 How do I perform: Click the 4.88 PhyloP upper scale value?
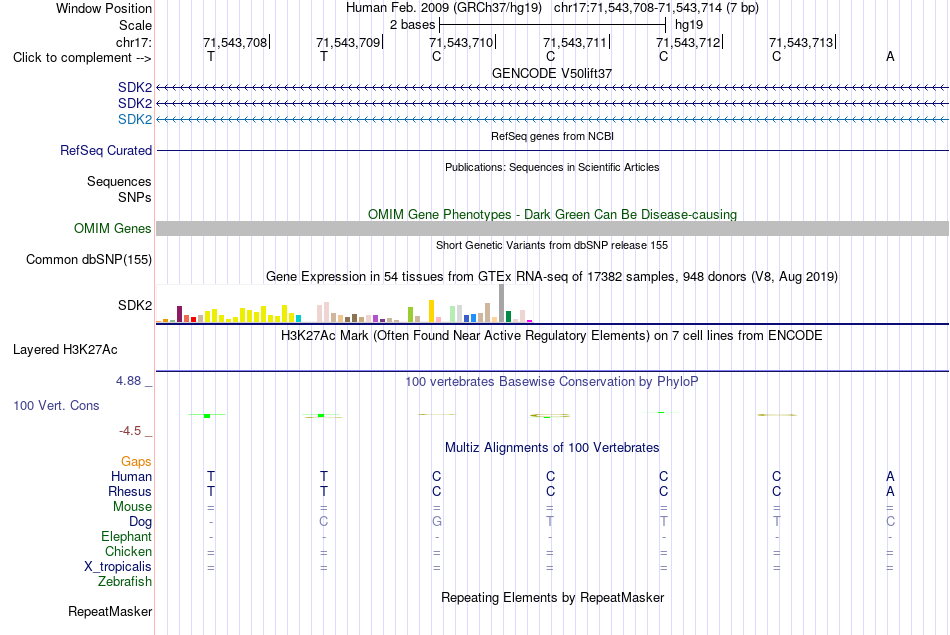coord(128,381)
